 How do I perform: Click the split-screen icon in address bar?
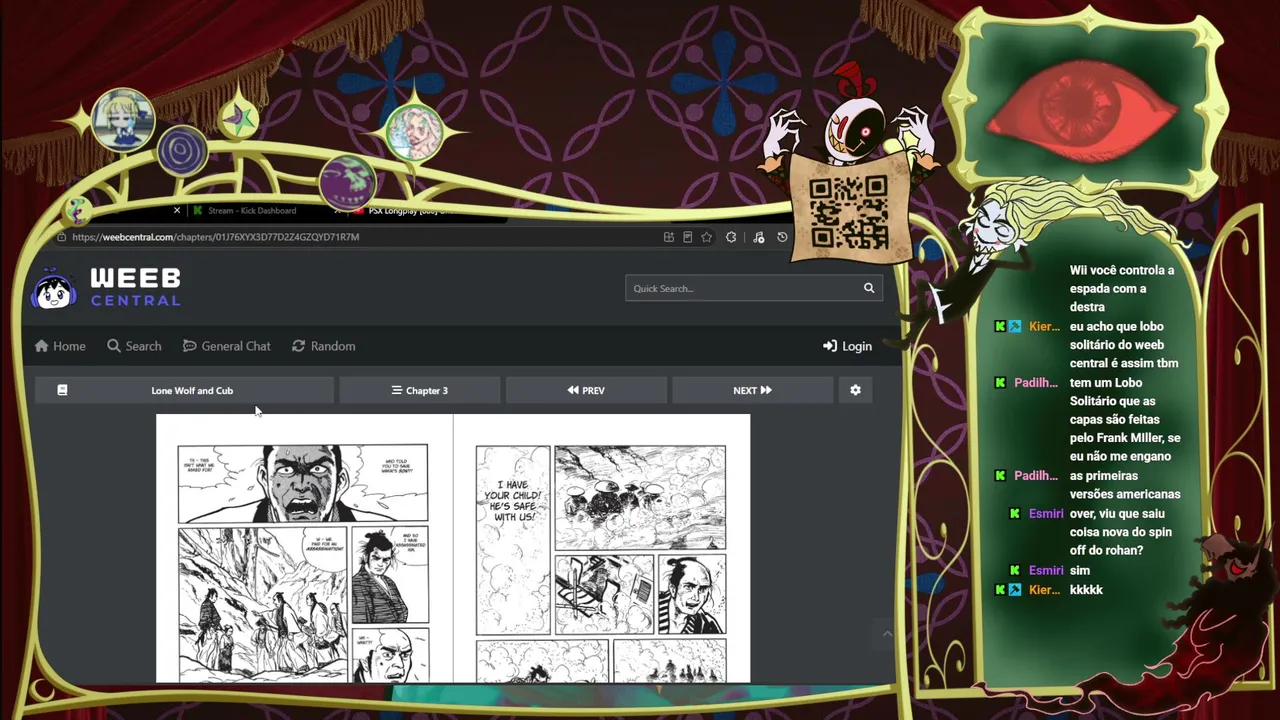coord(668,237)
